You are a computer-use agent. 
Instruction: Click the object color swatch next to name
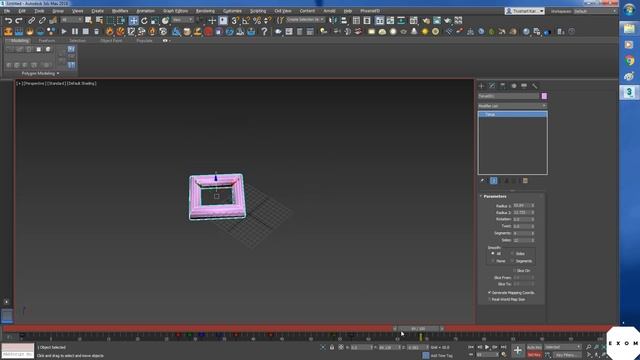(544, 96)
